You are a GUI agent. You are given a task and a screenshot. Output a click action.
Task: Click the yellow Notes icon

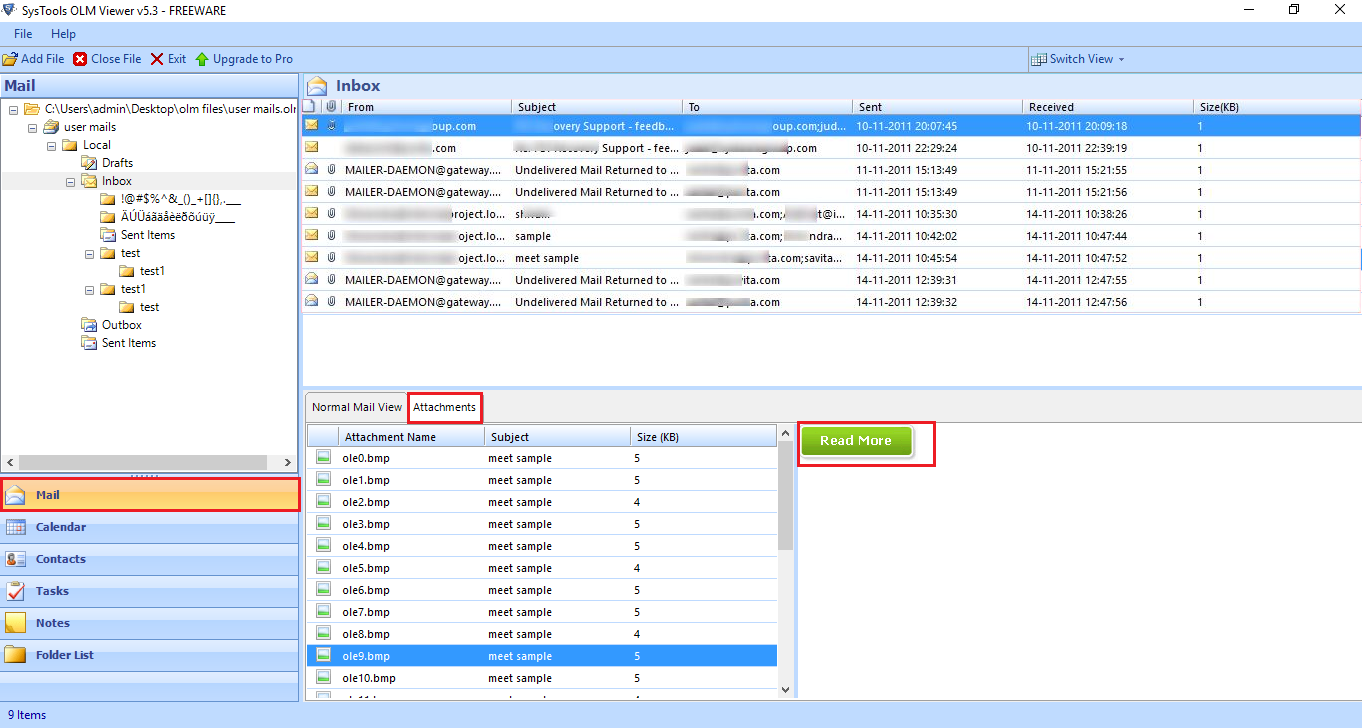tap(16, 623)
